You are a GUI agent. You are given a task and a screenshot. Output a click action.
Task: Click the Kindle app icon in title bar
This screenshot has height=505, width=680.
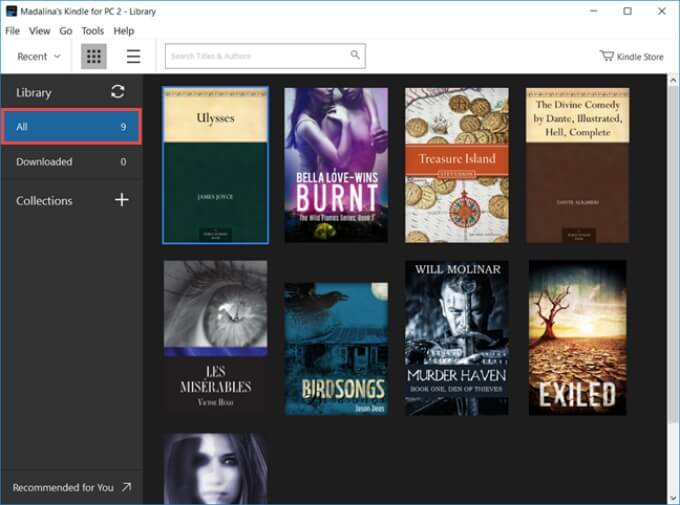[11, 11]
